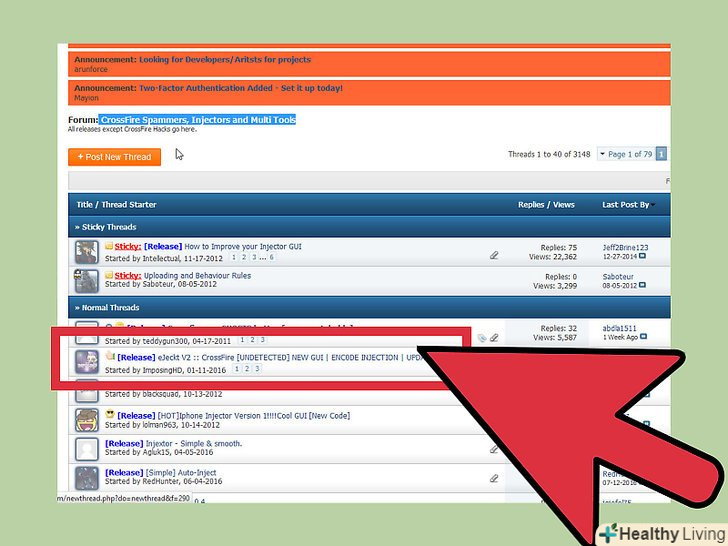This screenshot has height=546, width=728.
Task: Go to last post icon by abdla1511
Action: coord(644,337)
